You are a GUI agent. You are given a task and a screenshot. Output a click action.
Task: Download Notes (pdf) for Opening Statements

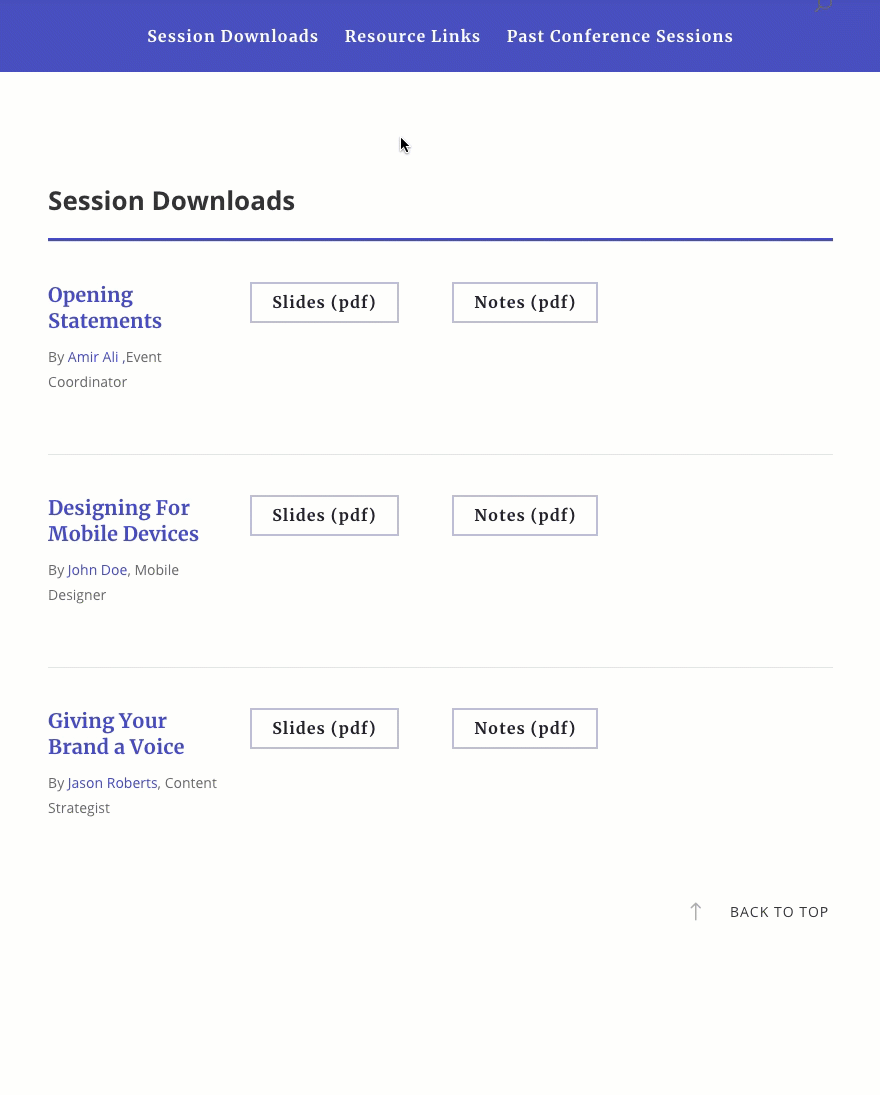pos(525,302)
